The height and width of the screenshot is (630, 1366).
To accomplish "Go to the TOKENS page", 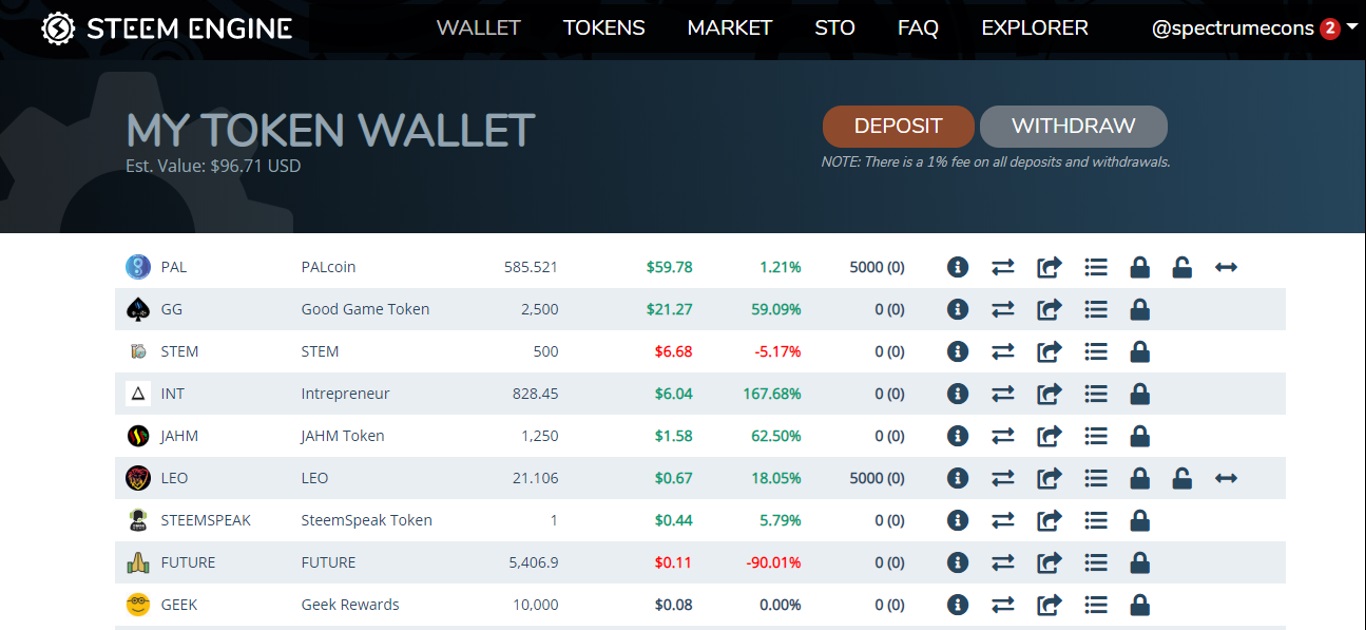I will point(604,28).
